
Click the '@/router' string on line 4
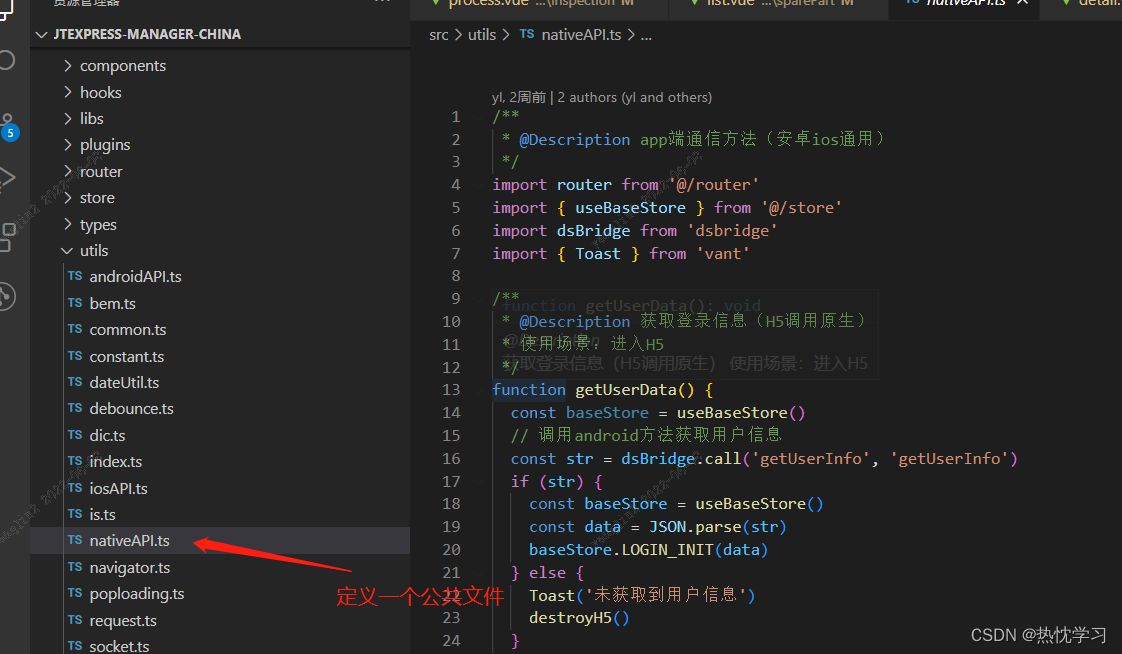(x=713, y=185)
